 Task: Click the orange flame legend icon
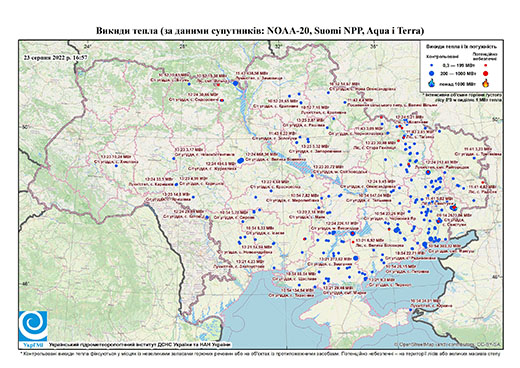tap(486, 83)
